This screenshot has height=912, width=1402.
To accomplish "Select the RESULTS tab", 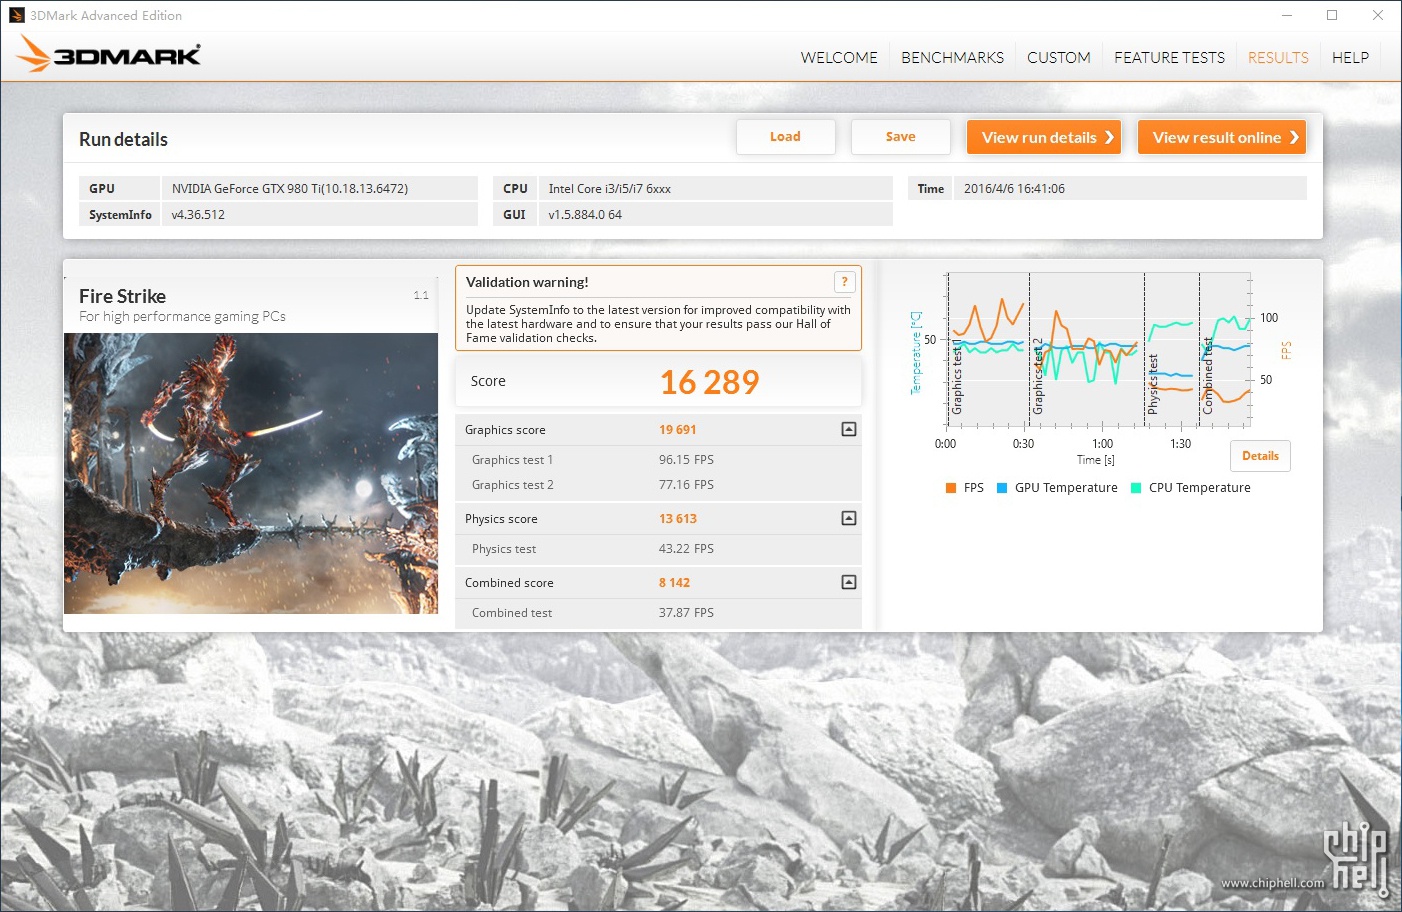I will [x=1278, y=57].
